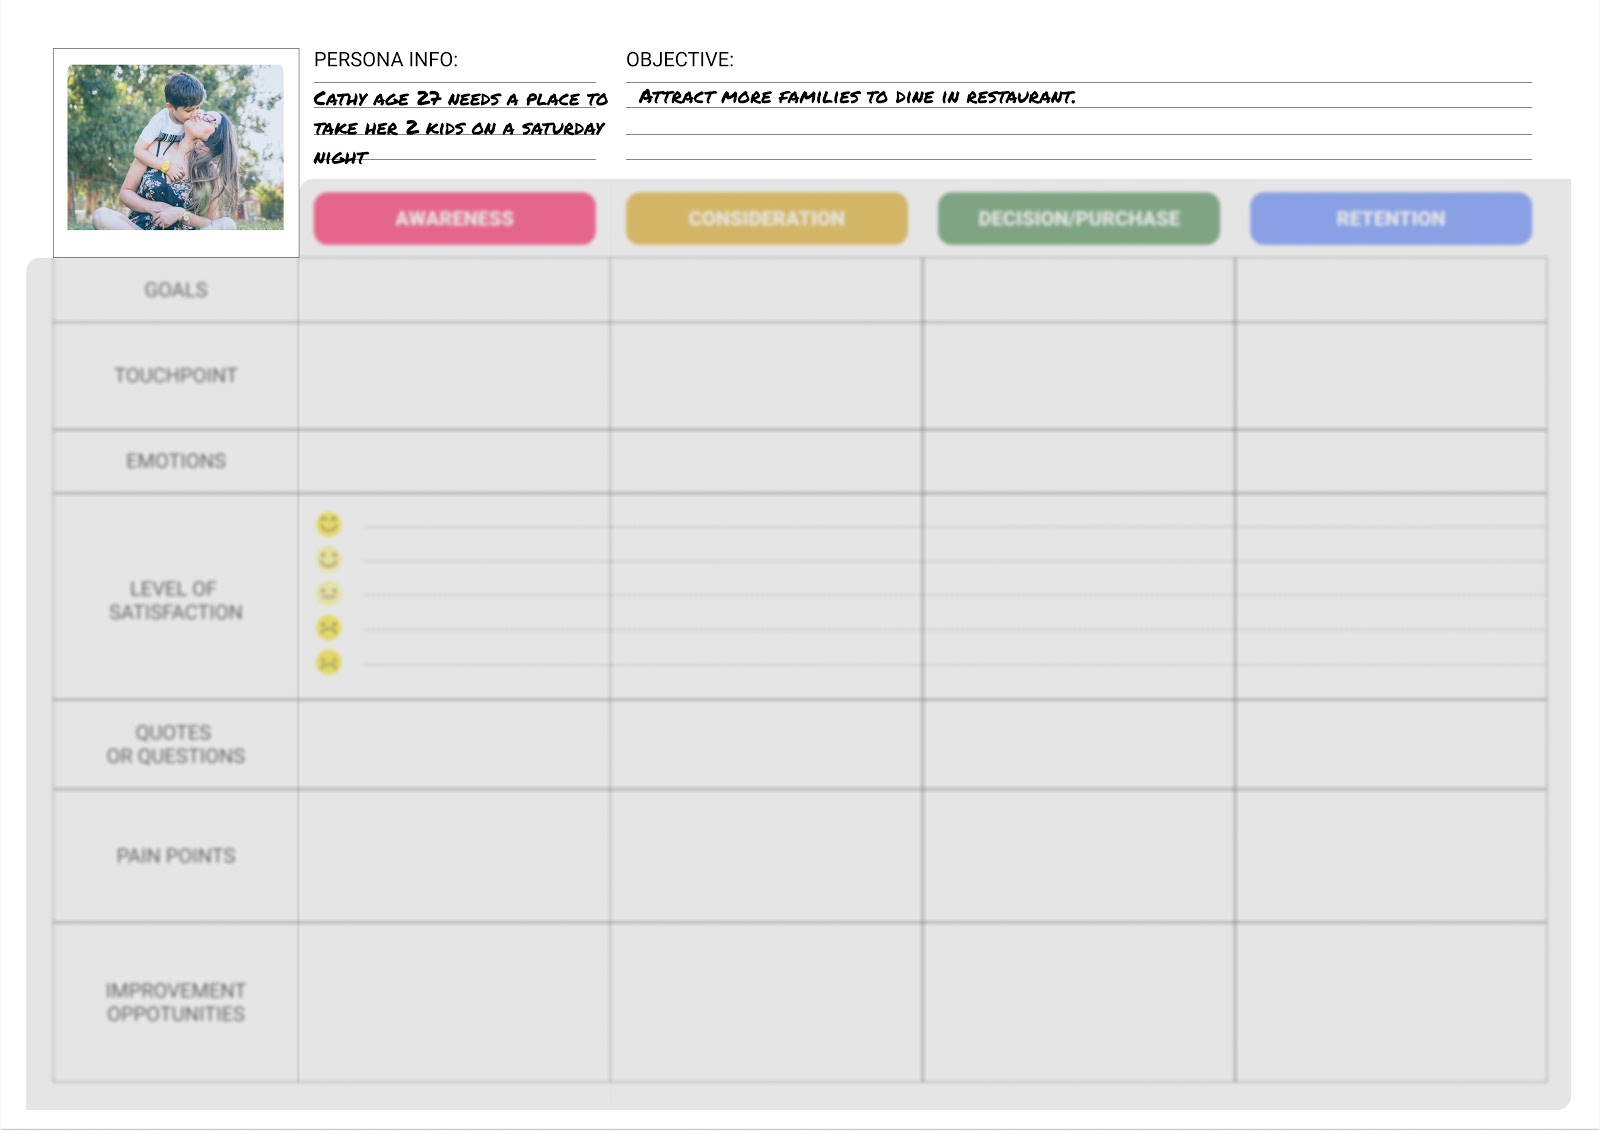Click the green DECISION/PURCHASE stage header
Screen dimensions: 1600x1131
pos(1078,218)
